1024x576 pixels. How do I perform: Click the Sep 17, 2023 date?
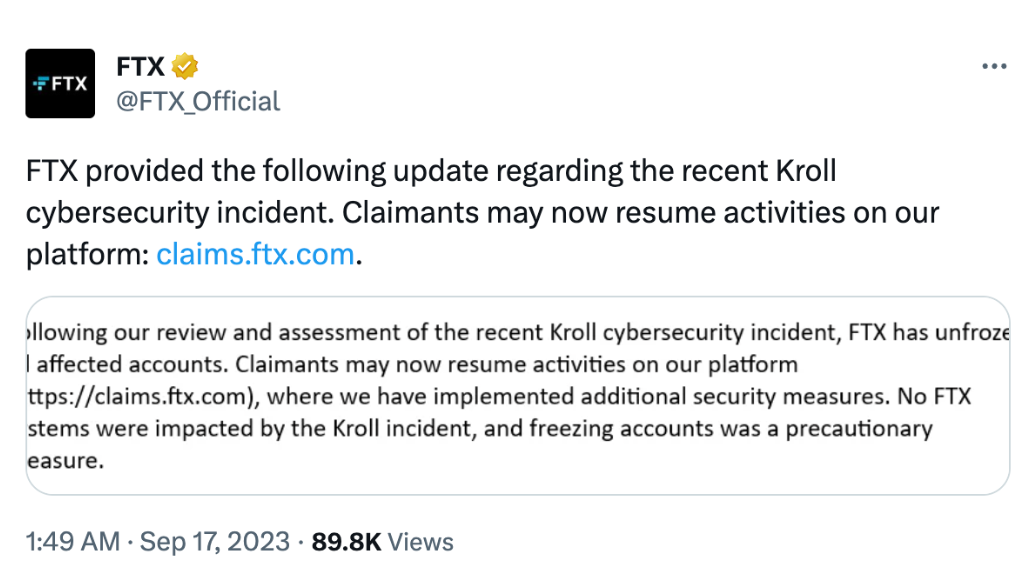(x=215, y=542)
